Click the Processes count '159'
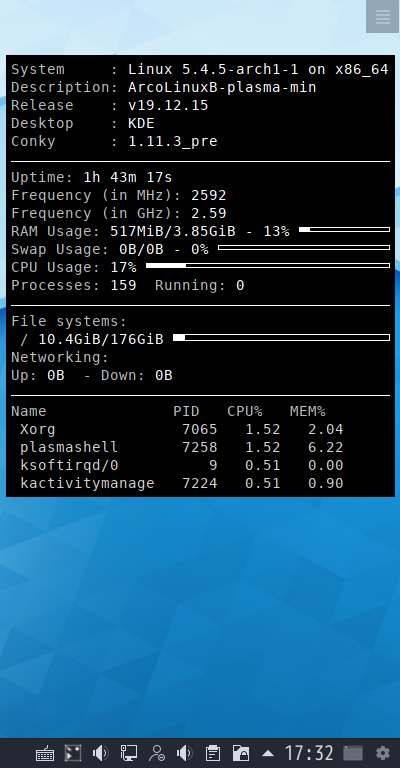Image resolution: width=400 pixels, height=768 pixels. click(x=123, y=285)
